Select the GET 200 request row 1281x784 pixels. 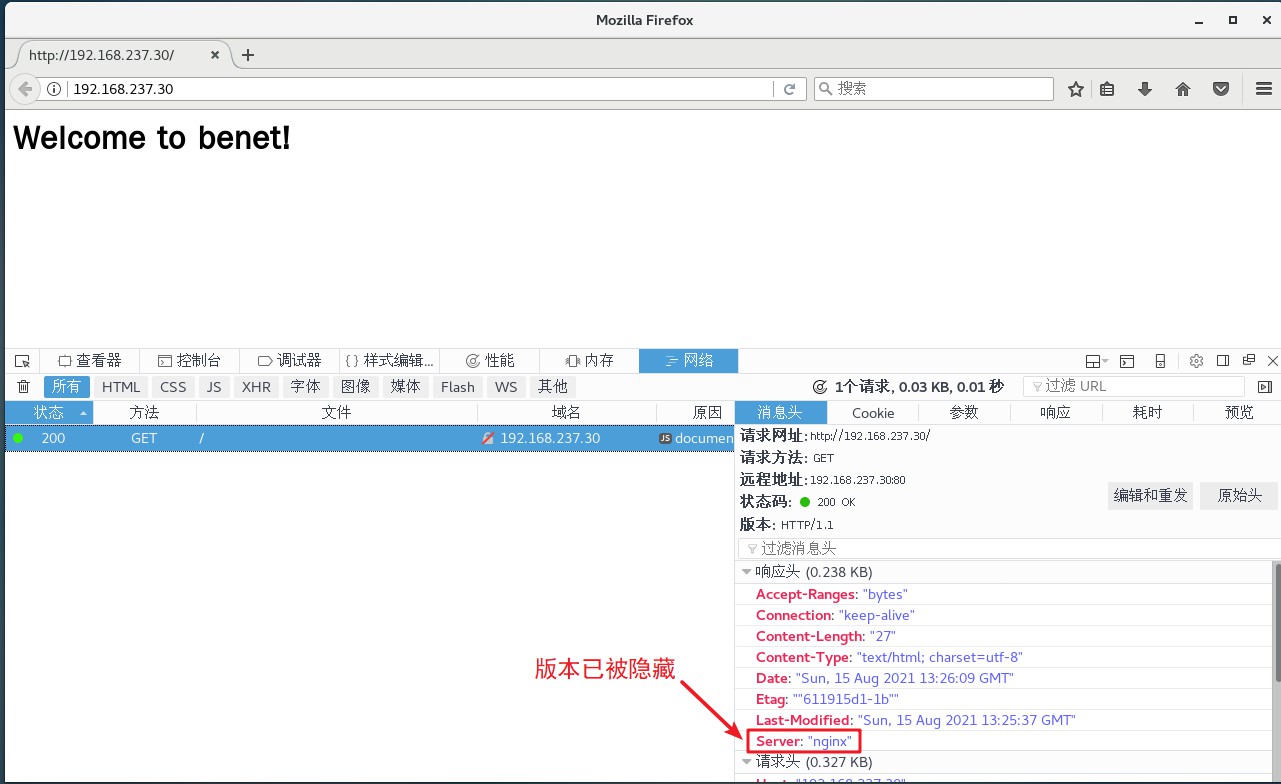pos(369,438)
